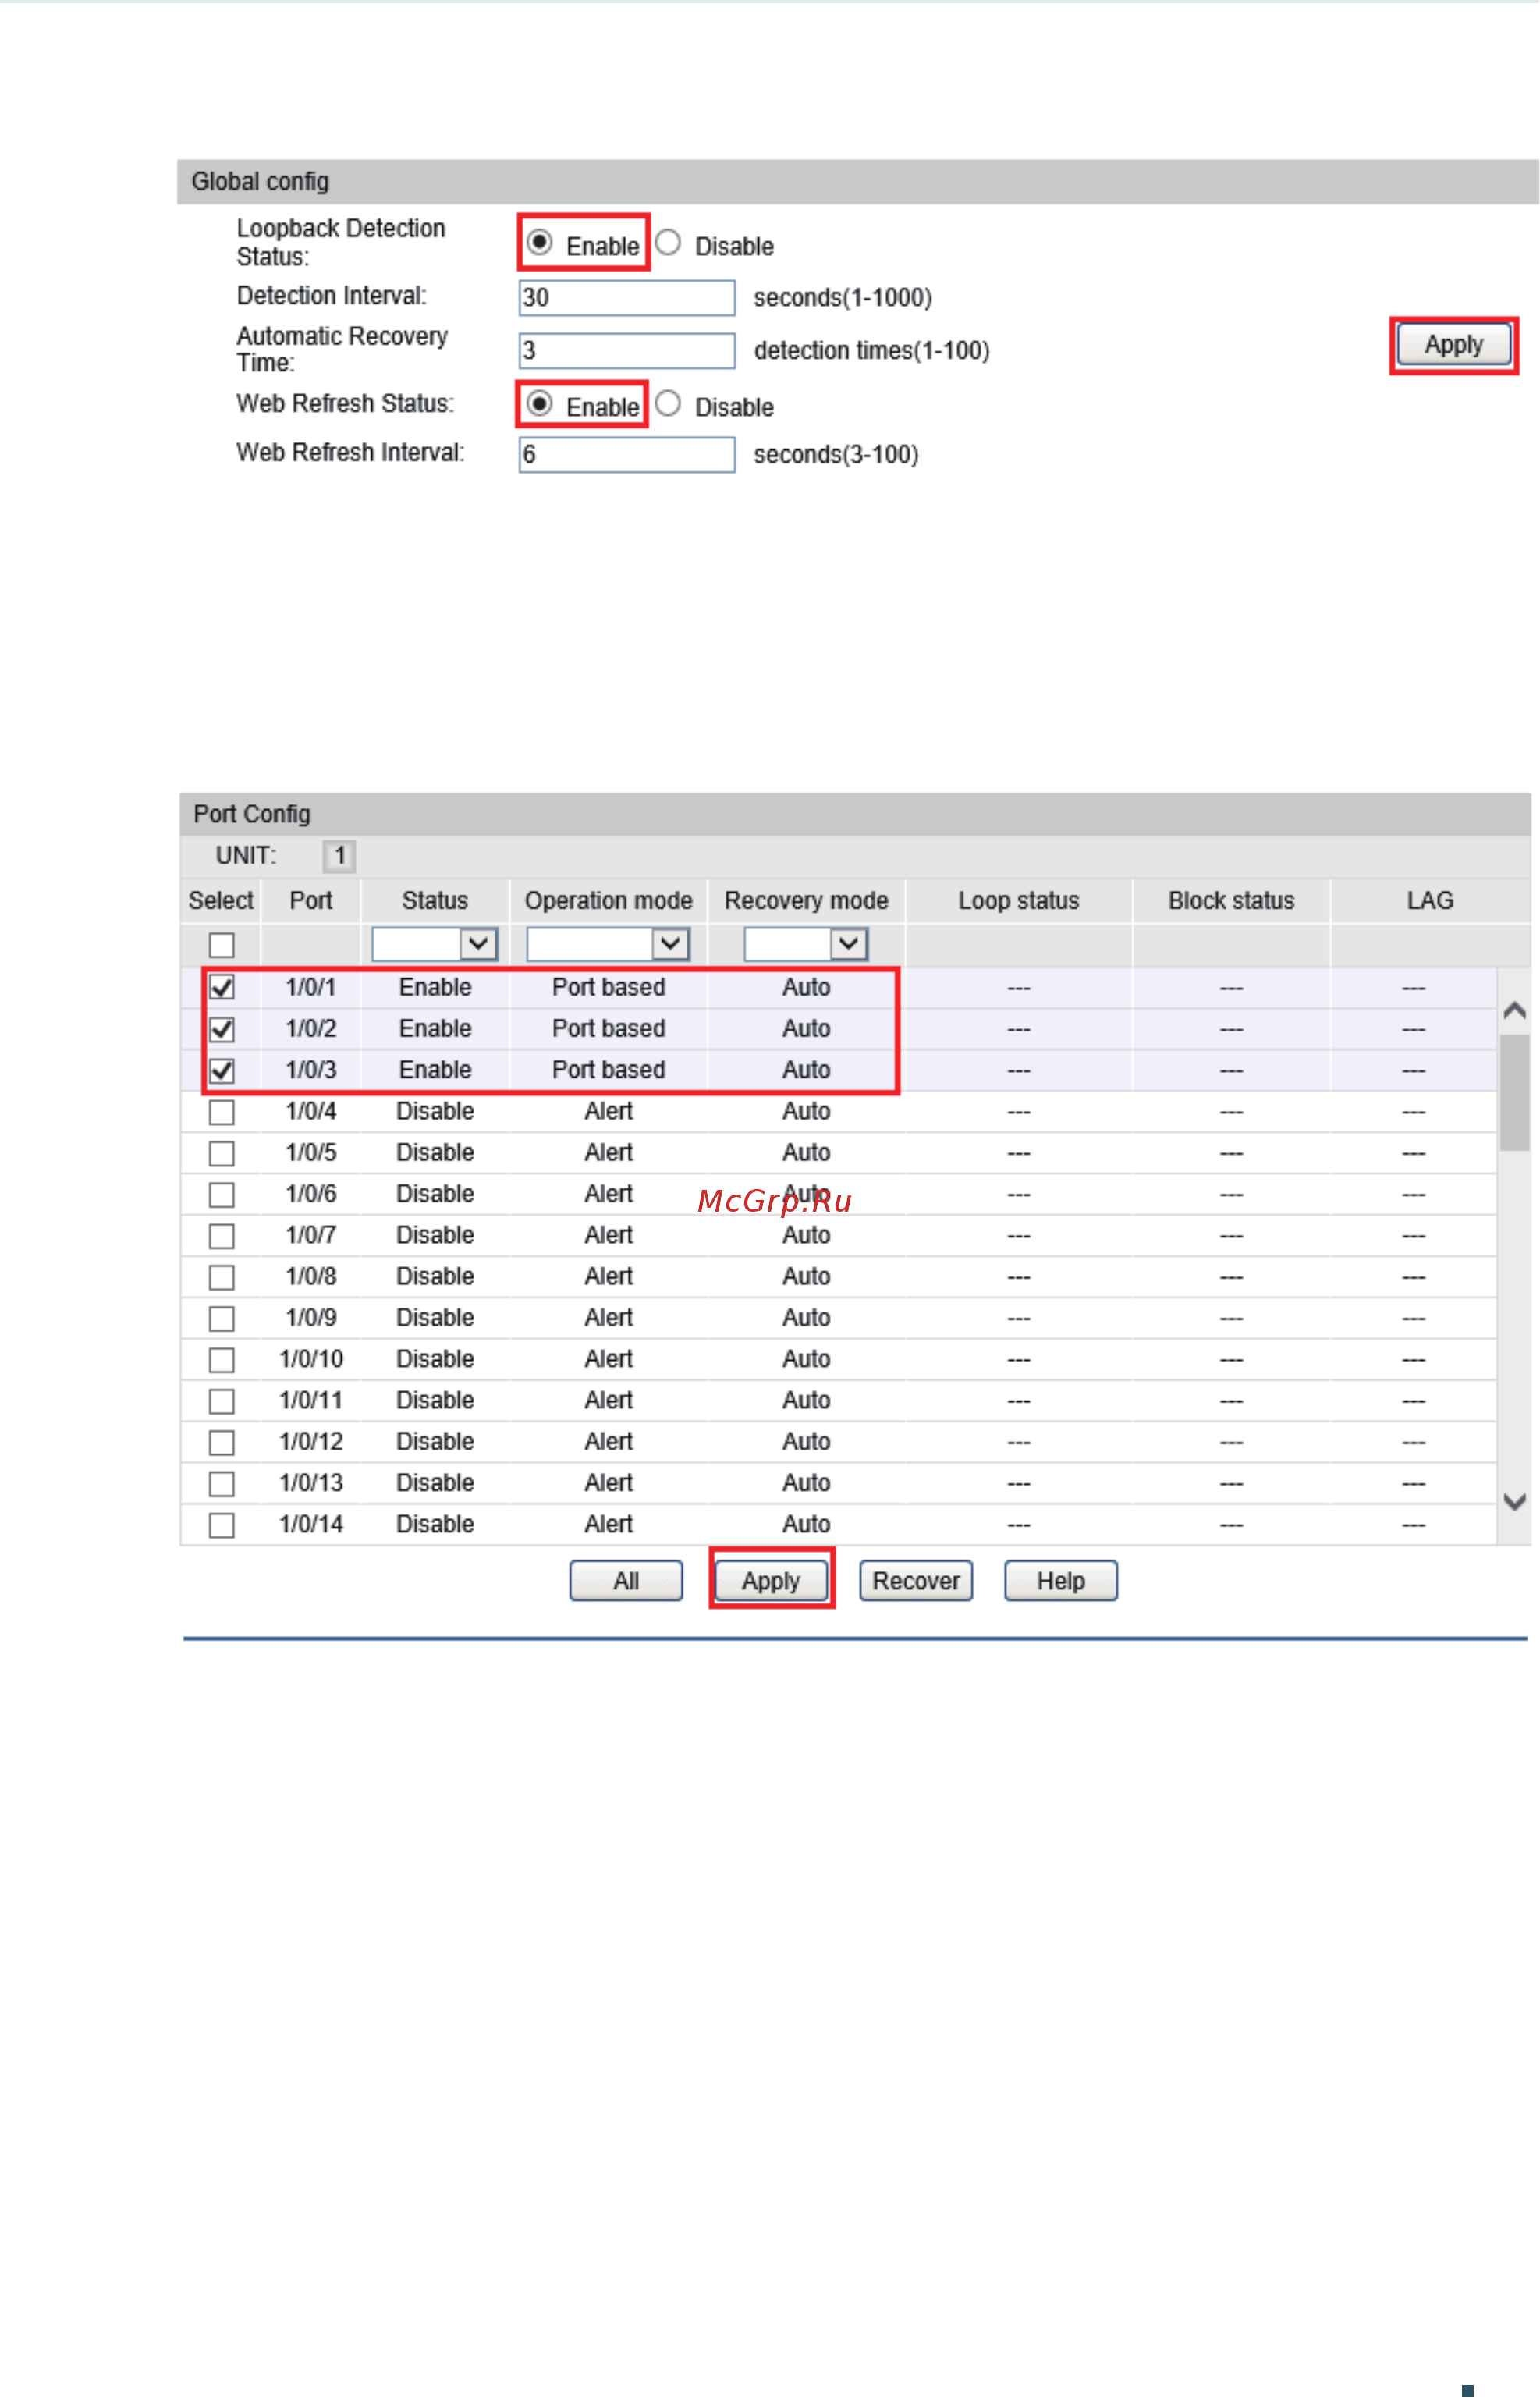Click the Recover button
Image resolution: width=1540 pixels, height=2400 pixels.
pyautogui.click(x=916, y=1581)
